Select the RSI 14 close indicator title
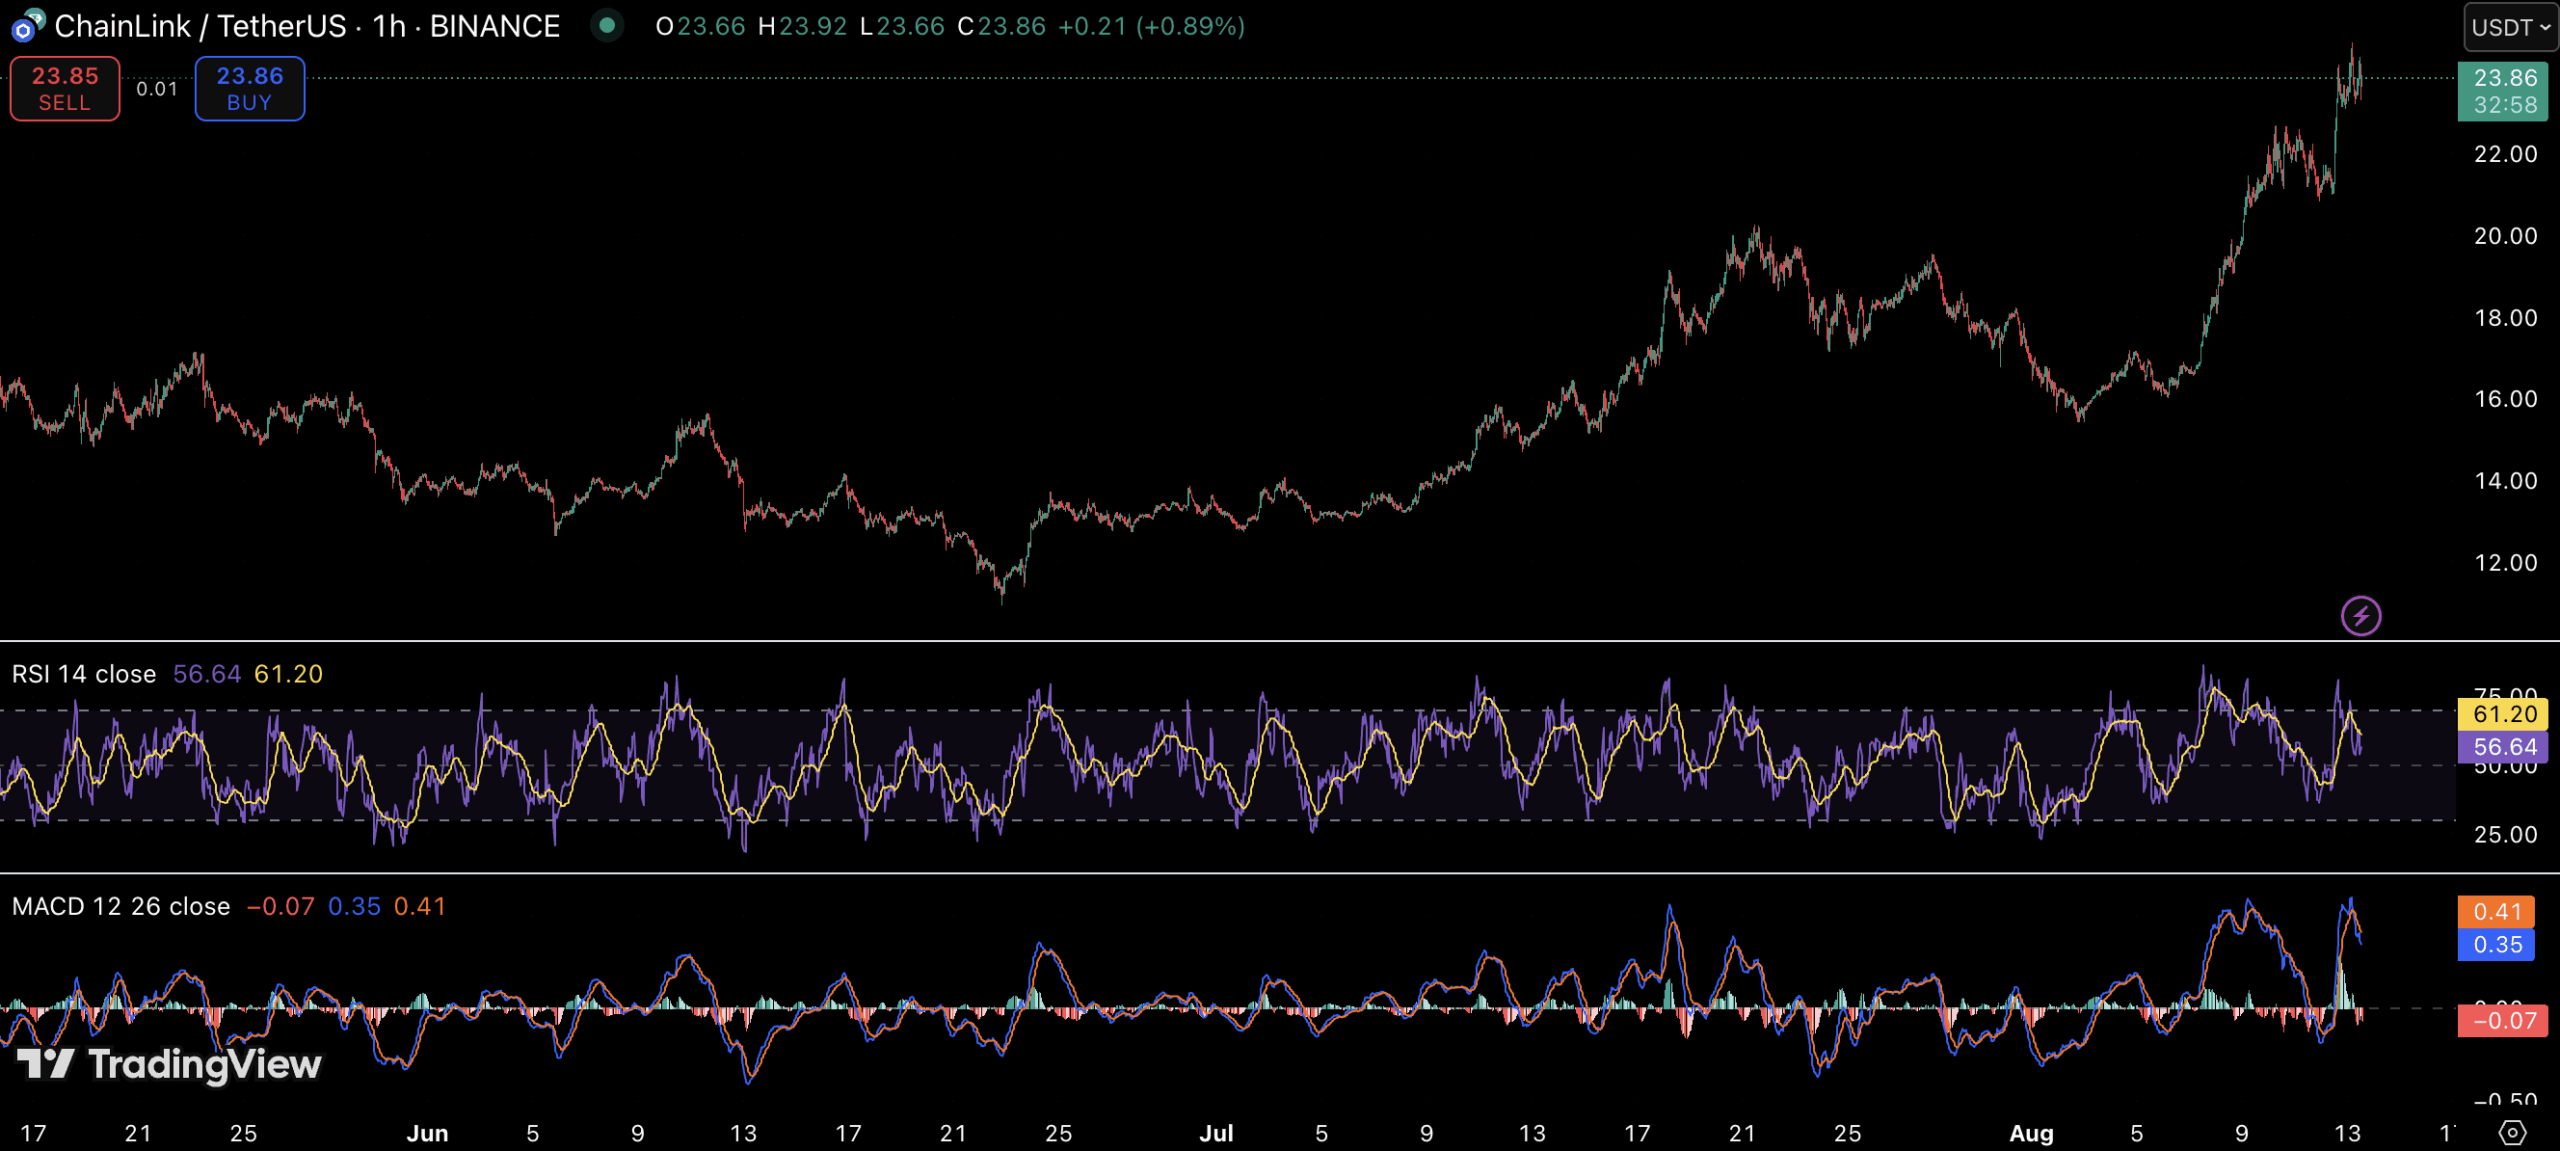Image resolution: width=2560 pixels, height=1151 pixels. click(84, 674)
